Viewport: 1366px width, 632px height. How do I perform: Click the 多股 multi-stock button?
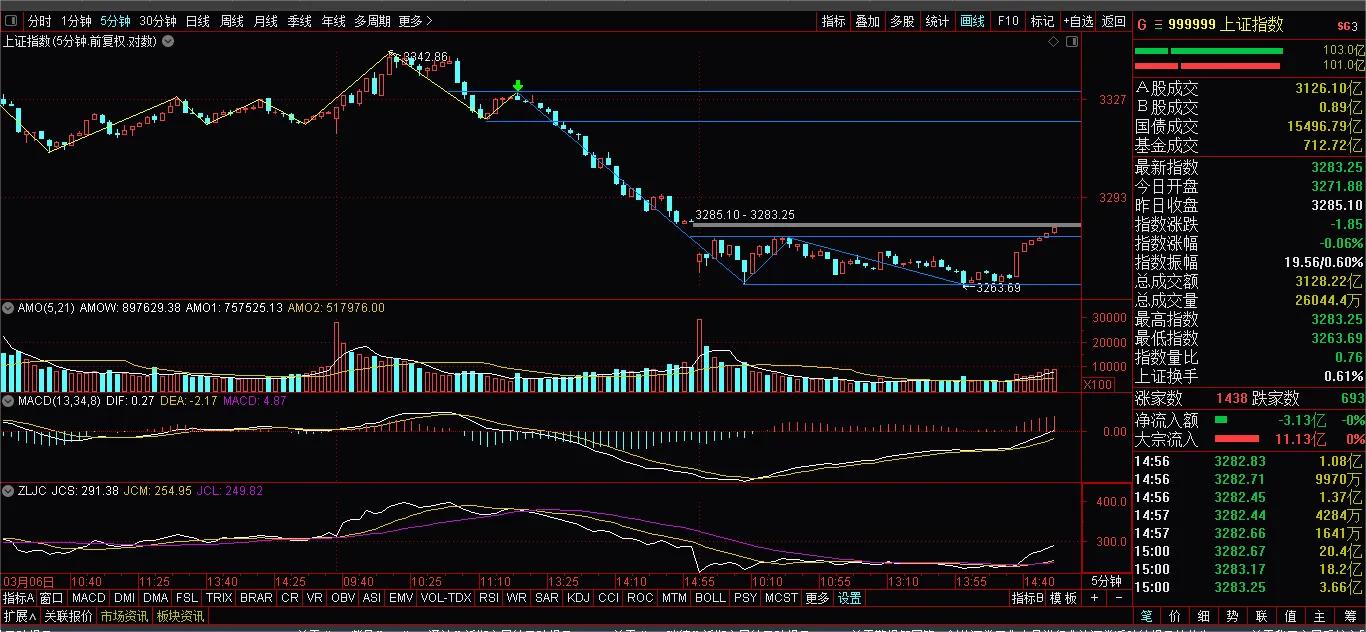pyautogui.click(x=902, y=21)
